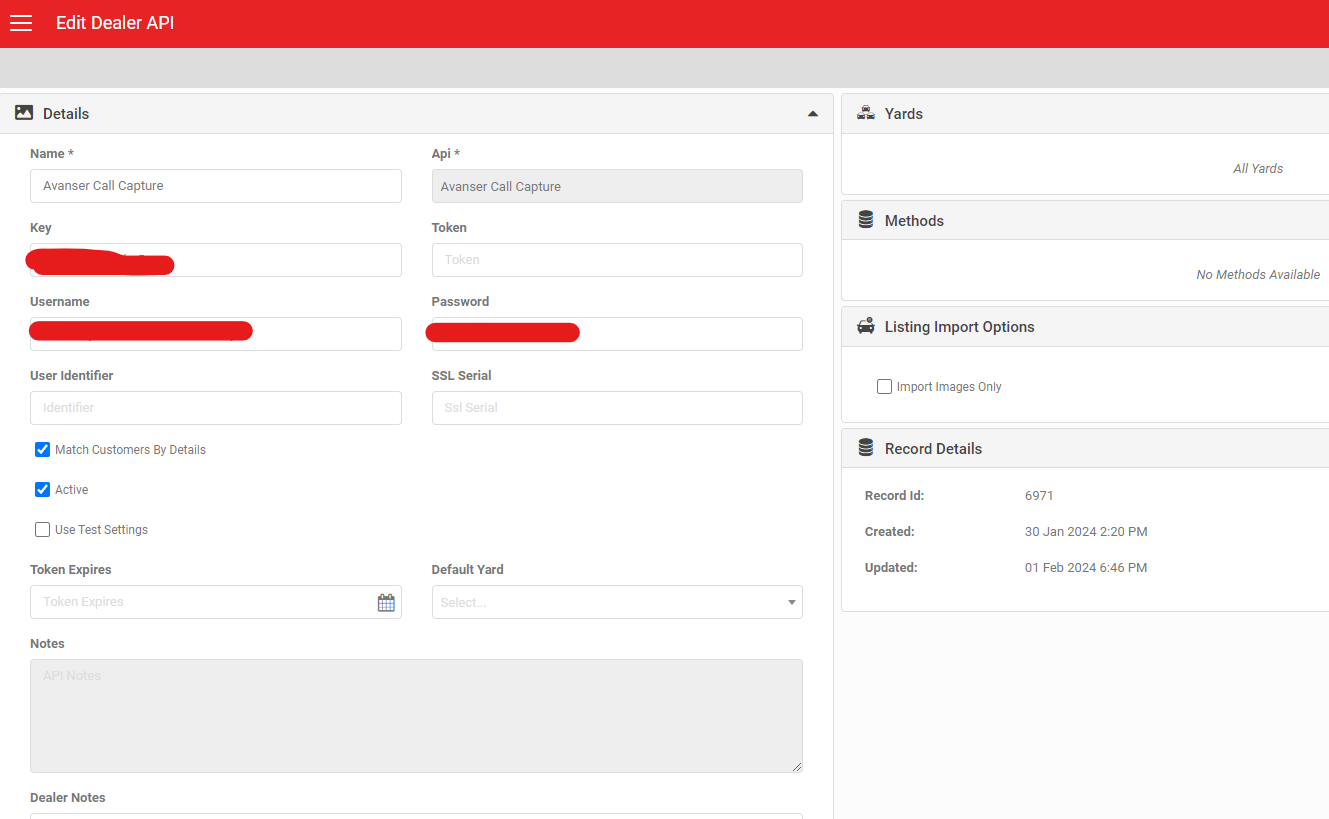This screenshot has width=1329, height=819.
Task: Focus the Key input field
Action: tap(216, 260)
